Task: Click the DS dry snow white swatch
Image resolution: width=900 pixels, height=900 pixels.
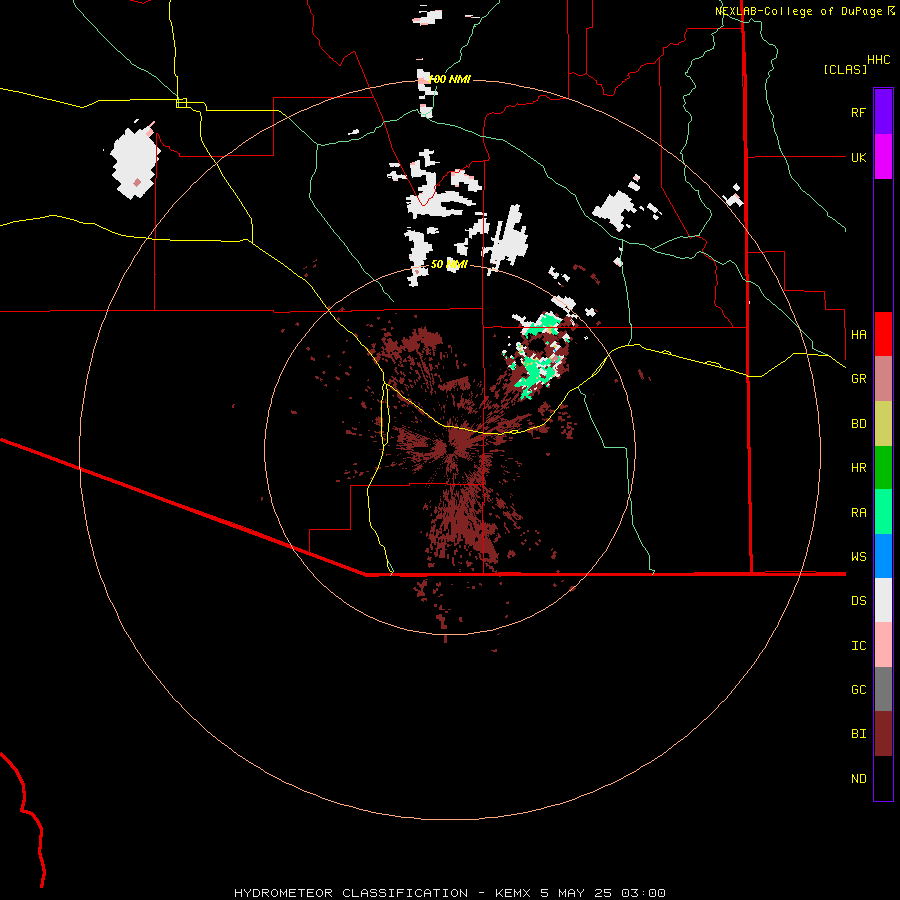Action: (883, 600)
